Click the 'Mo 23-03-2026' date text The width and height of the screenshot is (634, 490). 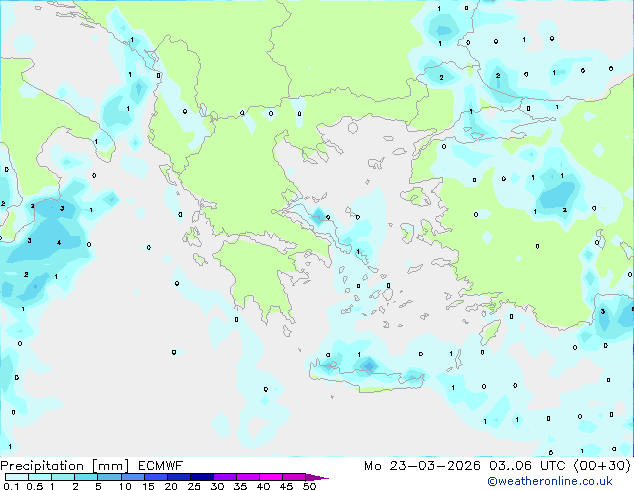(x=422, y=466)
